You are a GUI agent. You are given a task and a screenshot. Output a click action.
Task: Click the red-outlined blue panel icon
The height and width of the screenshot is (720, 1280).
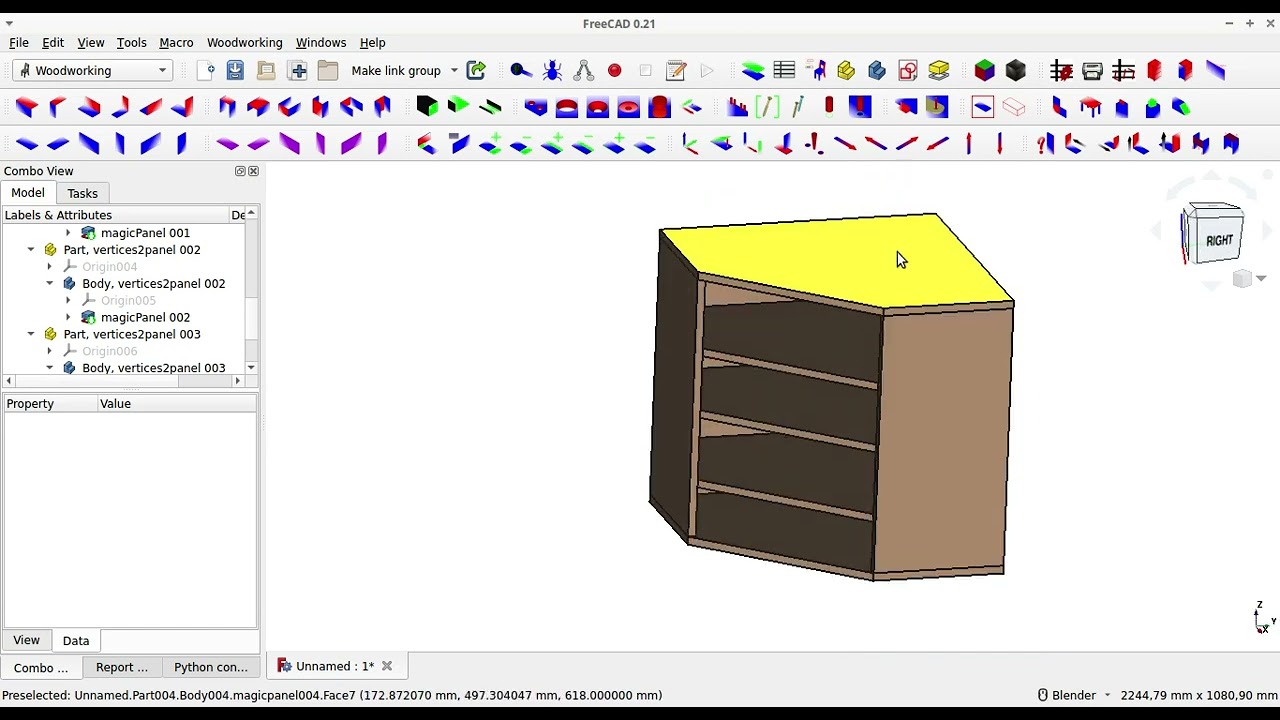pos(982,107)
